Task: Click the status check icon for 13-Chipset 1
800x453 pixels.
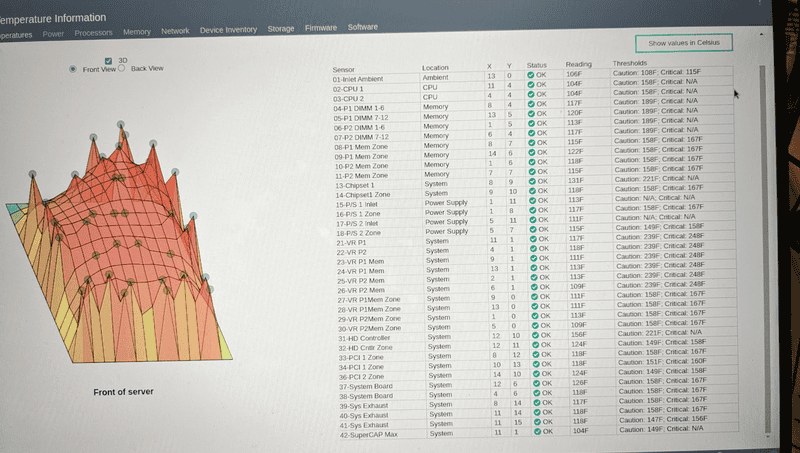Action: 533,180
